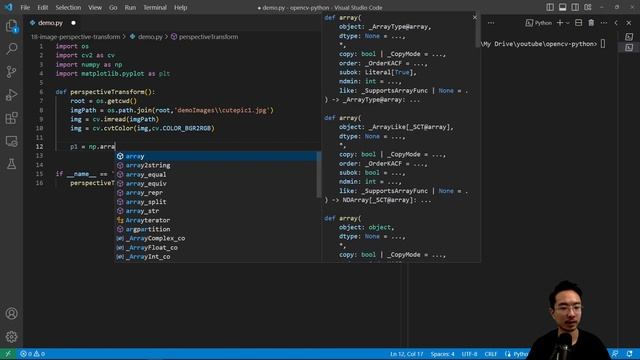Choose the 'array_str' suggestion
Screen dimensions: 640x360
217,211
